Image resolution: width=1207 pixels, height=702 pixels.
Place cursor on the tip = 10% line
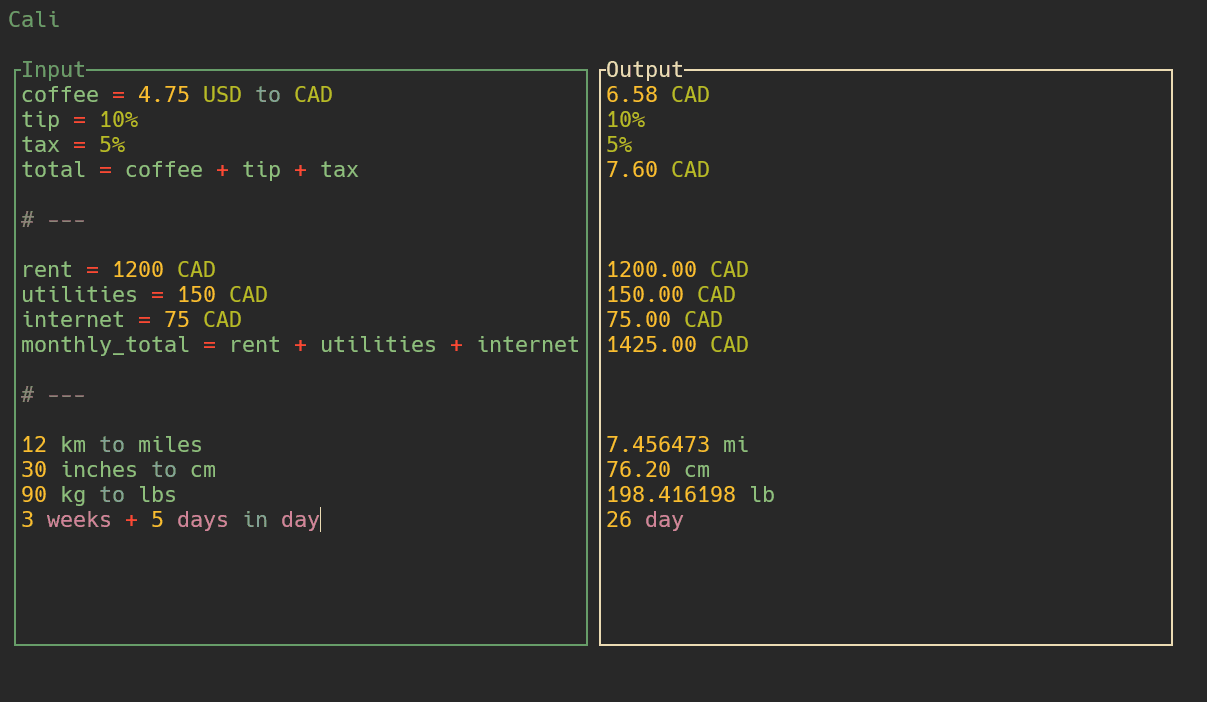pyautogui.click(x=79, y=120)
